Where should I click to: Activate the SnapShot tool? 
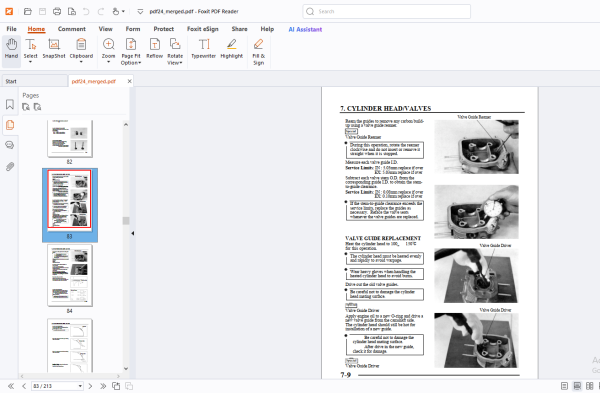pos(54,49)
